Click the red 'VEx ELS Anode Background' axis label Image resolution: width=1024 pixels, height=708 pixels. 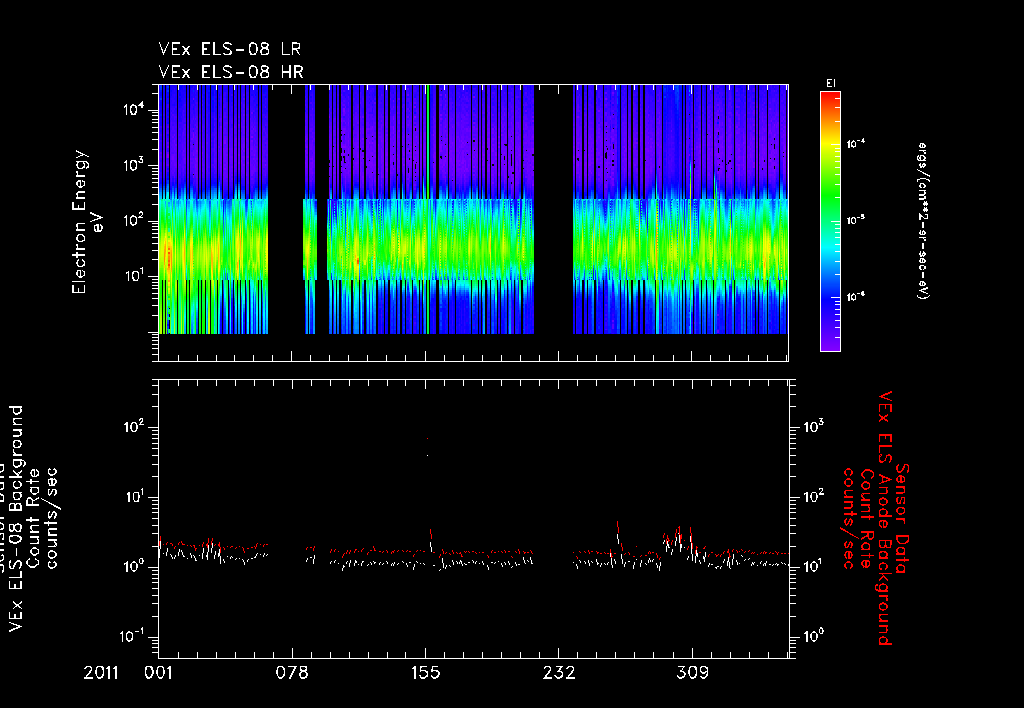point(885,518)
